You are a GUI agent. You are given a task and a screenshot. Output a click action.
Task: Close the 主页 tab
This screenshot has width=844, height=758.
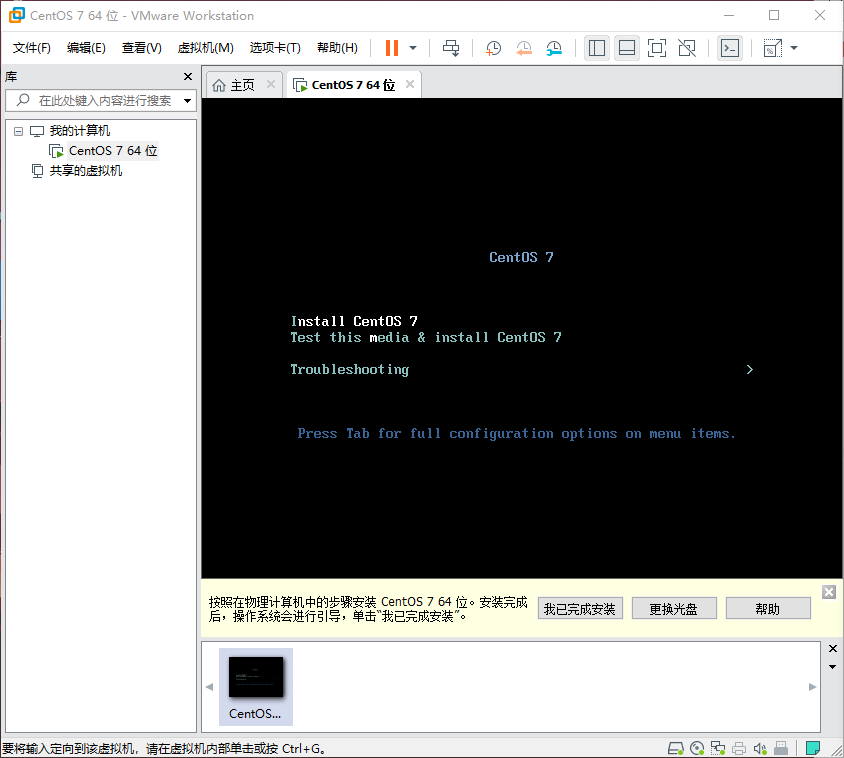click(x=271, y=85)
